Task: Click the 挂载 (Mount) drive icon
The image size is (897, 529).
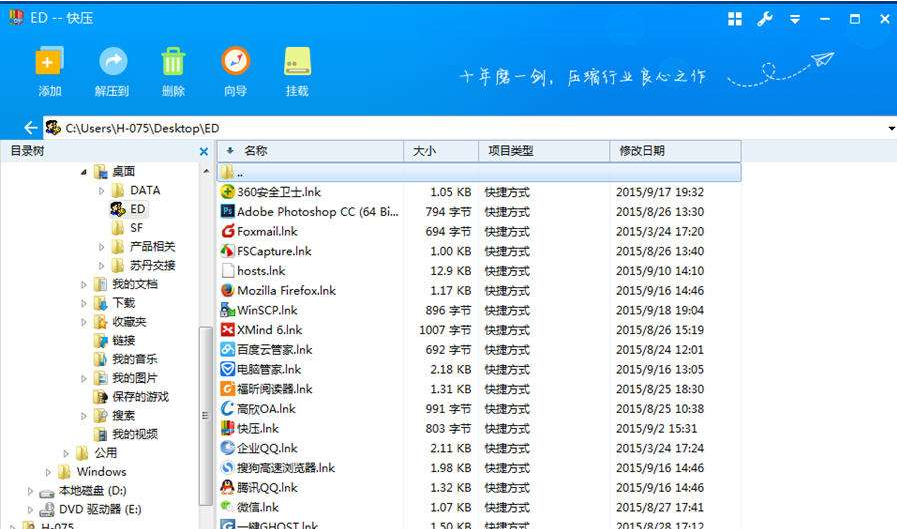Action: (x=297, y=61)
